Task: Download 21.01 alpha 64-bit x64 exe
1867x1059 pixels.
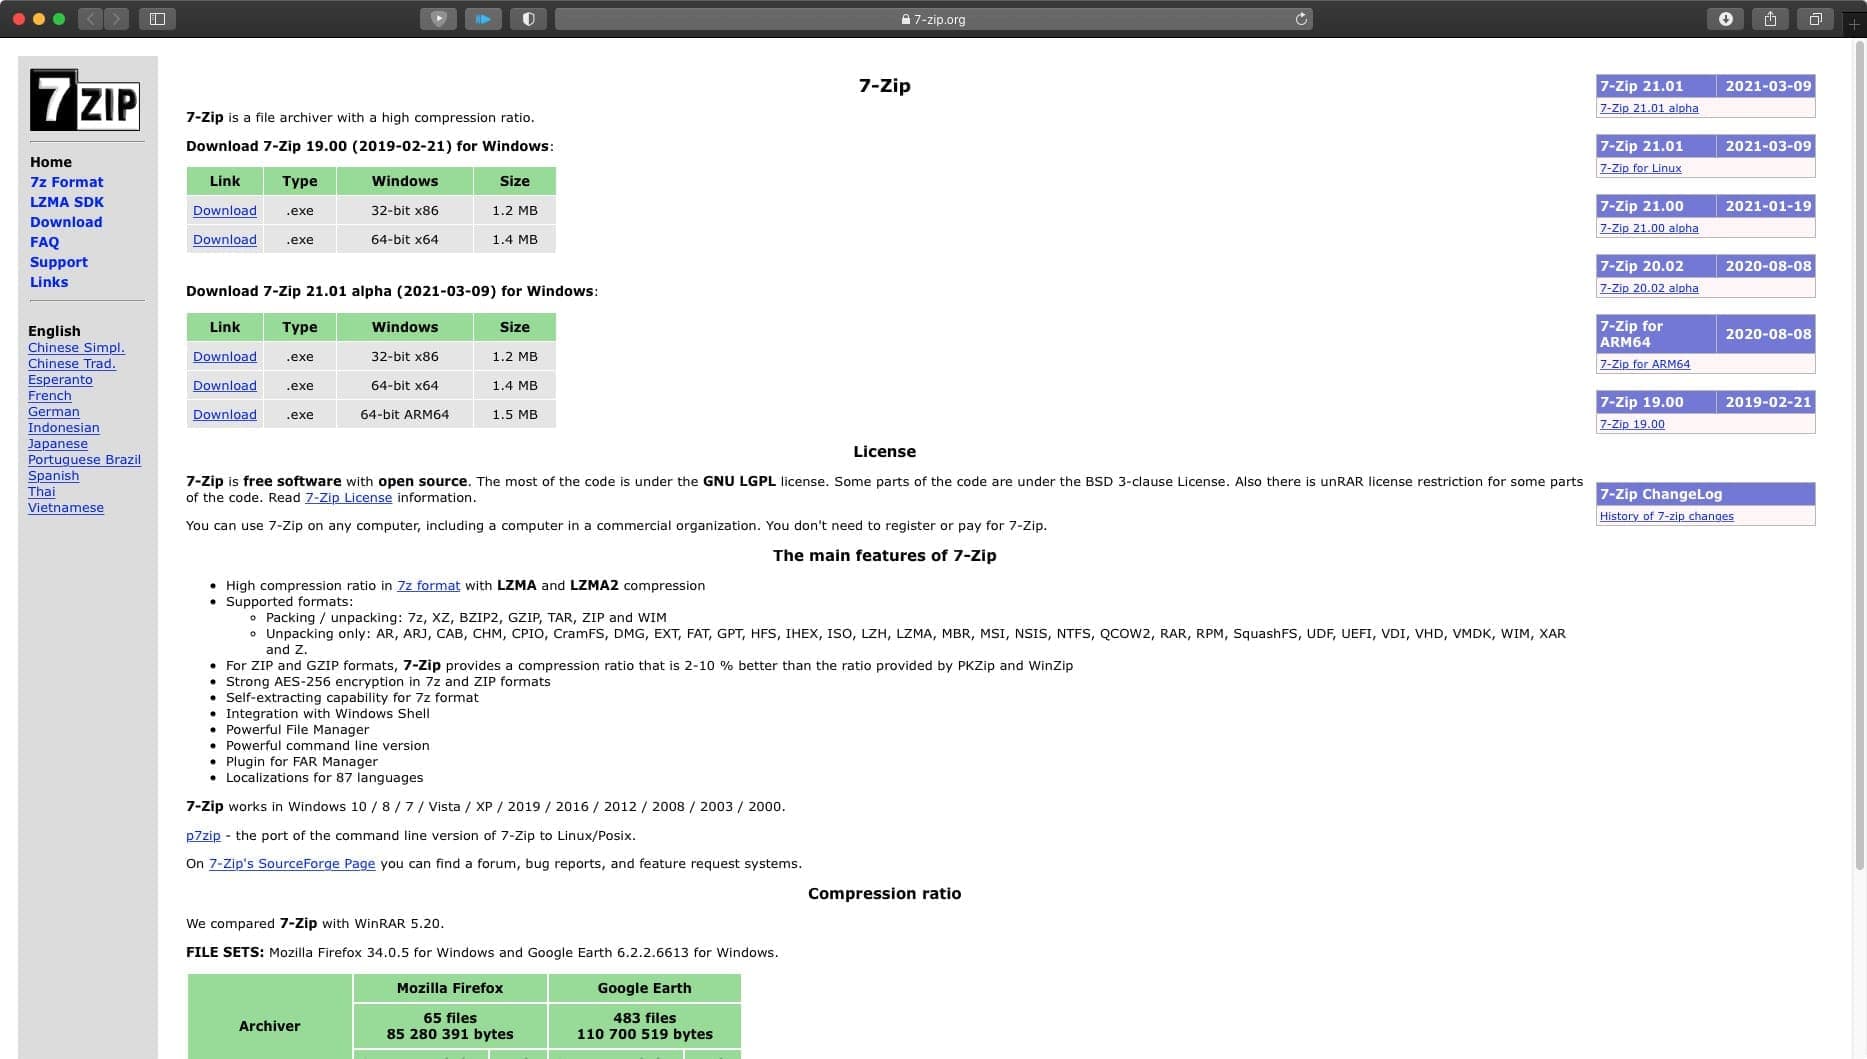Action: 225,386
